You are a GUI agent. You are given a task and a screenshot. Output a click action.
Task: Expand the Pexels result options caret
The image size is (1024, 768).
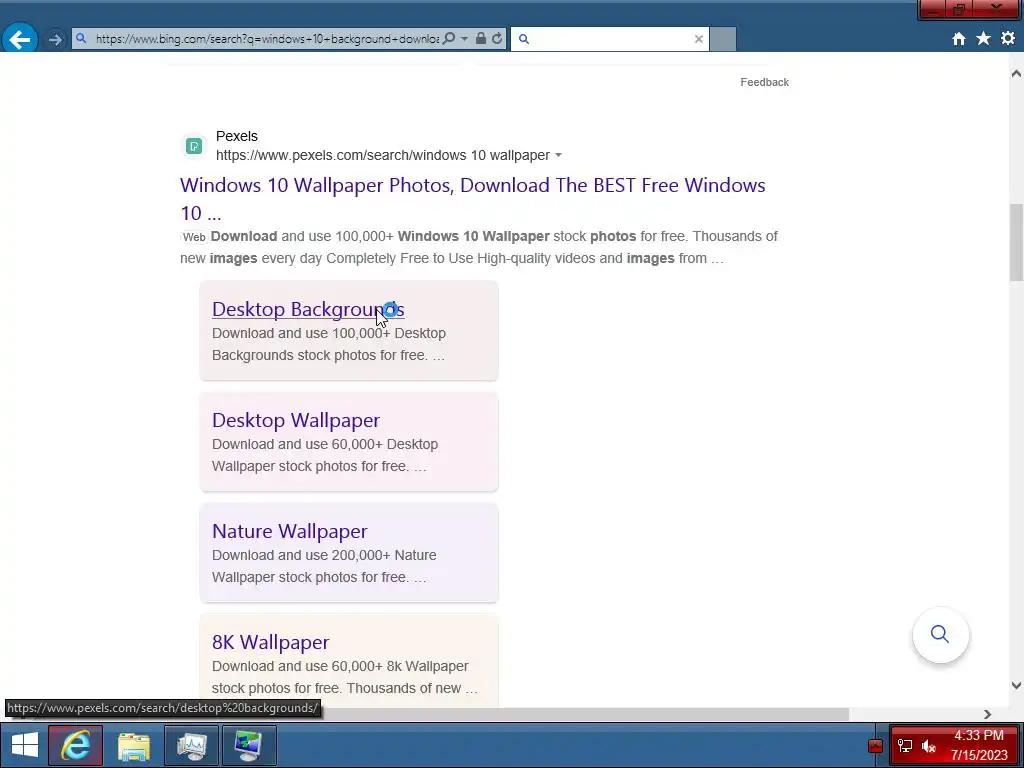click(558, 155)
